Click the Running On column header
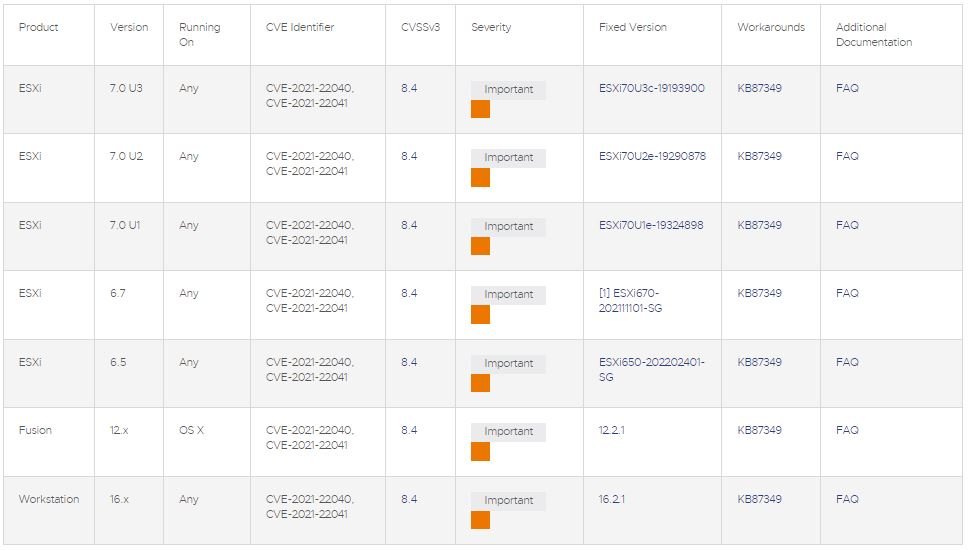969x550 pixels. (x=200, y=35)
